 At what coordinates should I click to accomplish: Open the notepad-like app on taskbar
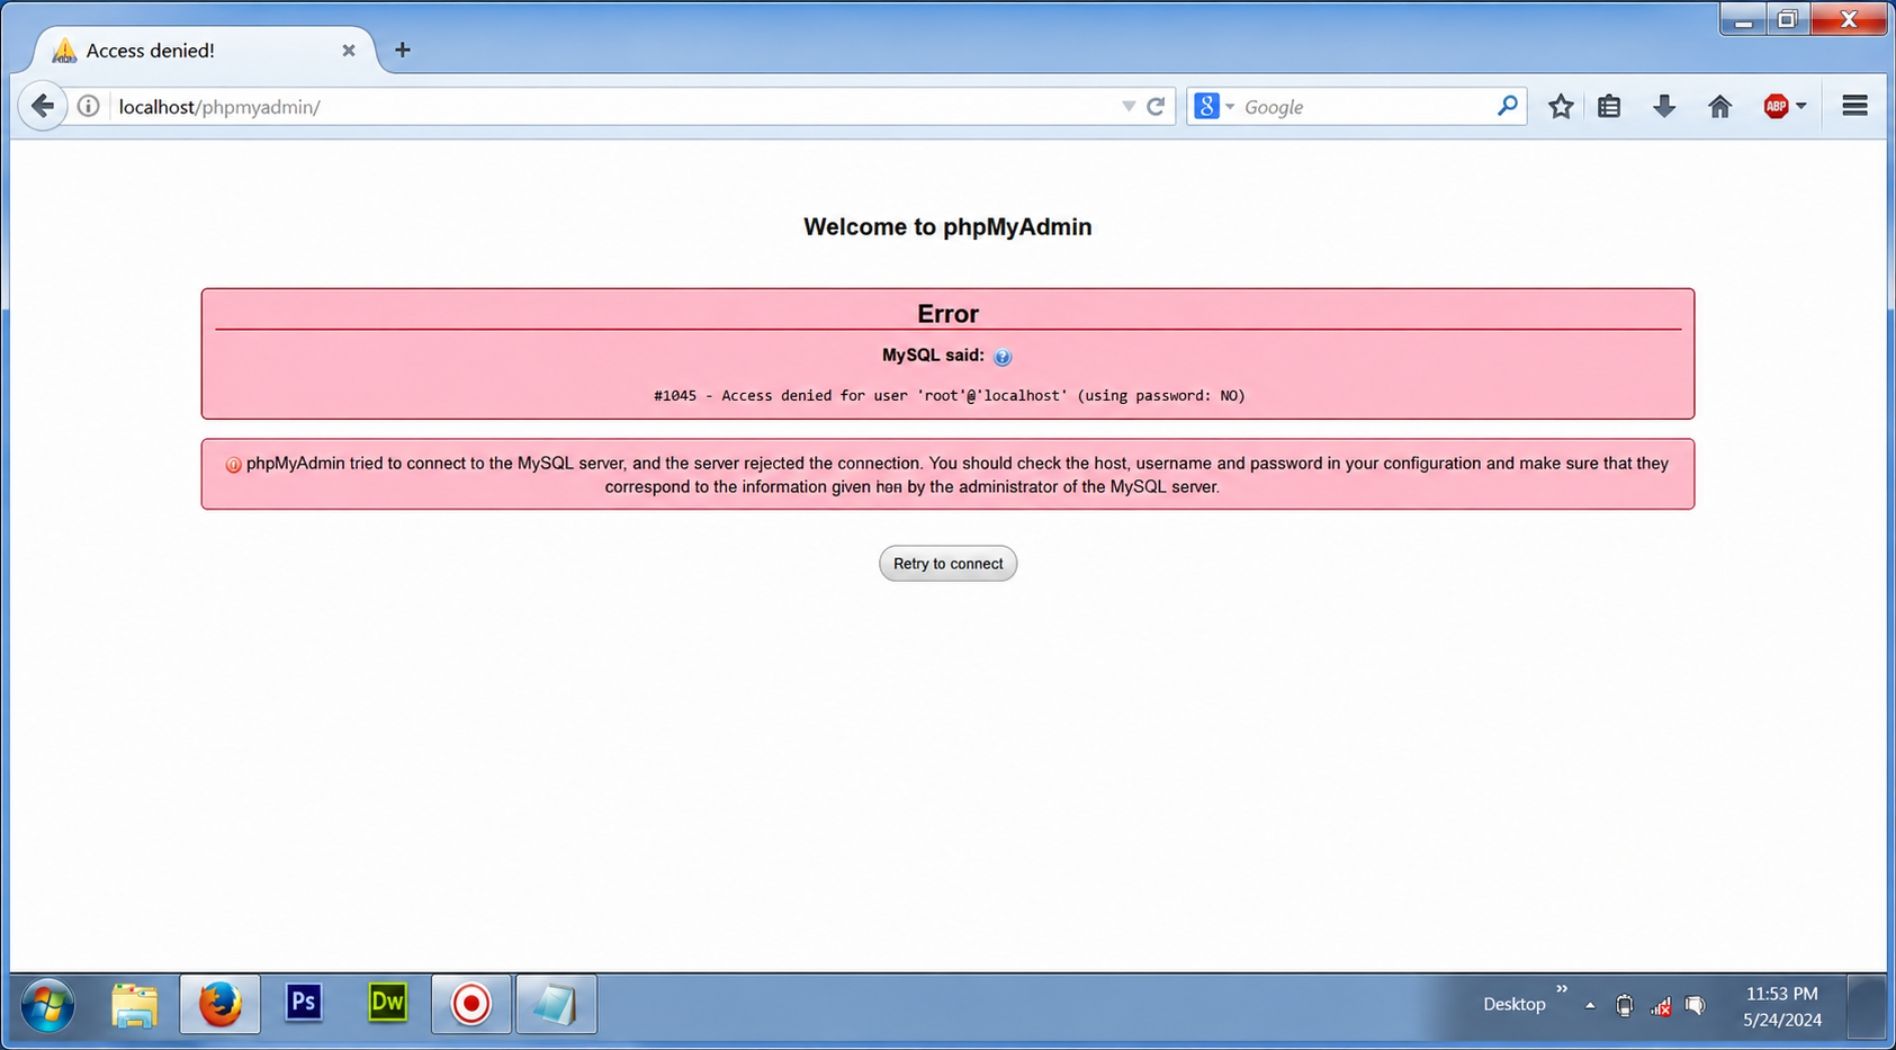point(556,1004)
